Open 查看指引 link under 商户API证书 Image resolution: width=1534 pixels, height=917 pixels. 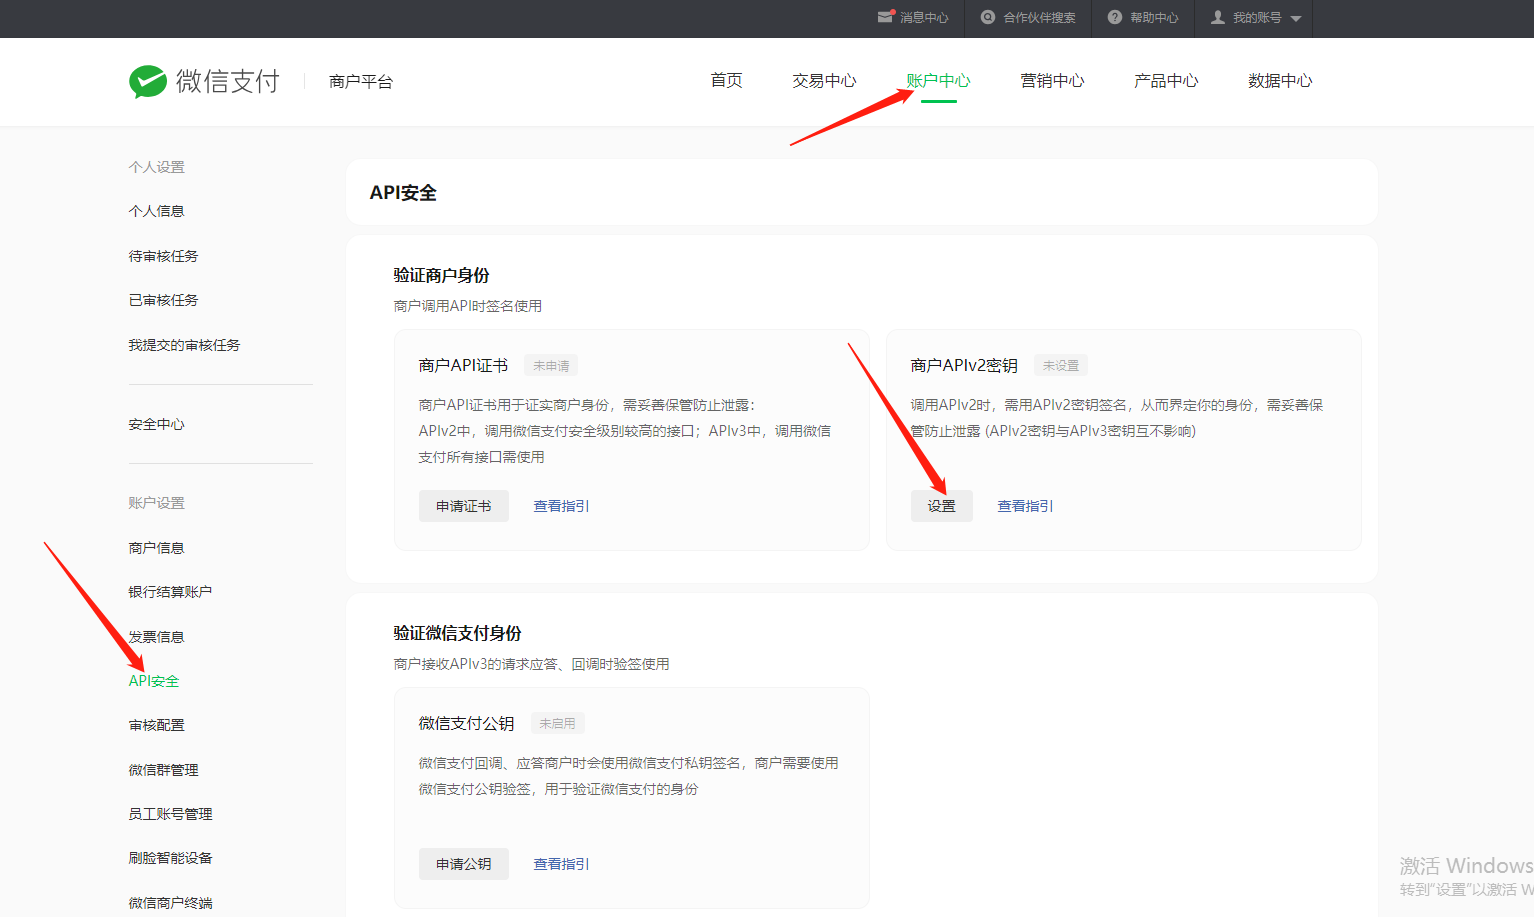point(561,506)
